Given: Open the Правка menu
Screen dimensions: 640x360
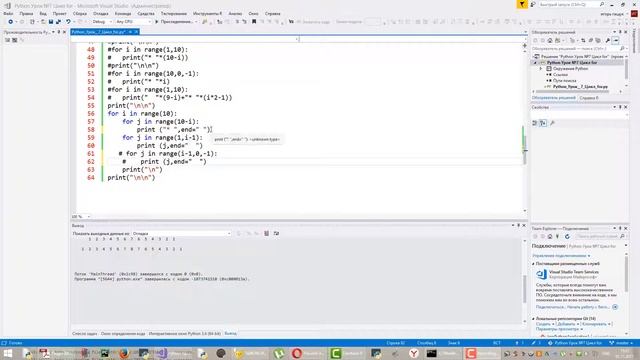Looking at the screenshot, I should tap(26, 13).
